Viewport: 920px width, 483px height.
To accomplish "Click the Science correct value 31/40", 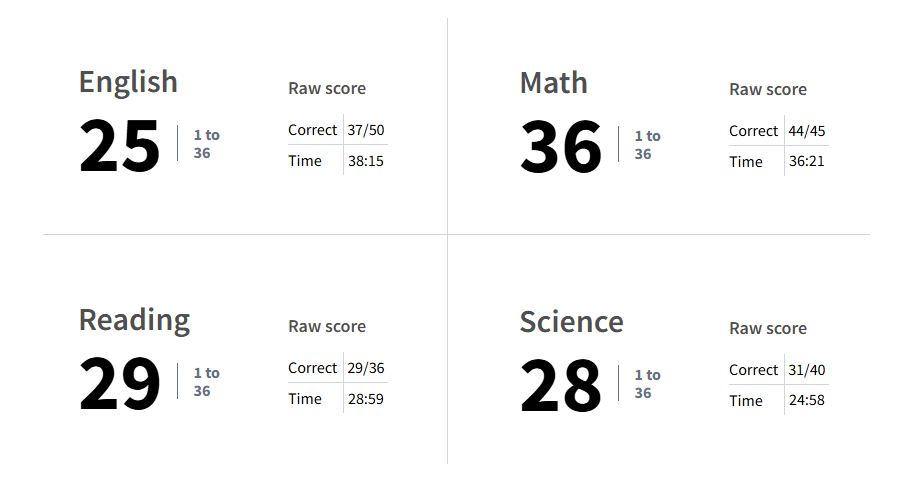I will tap(806, 370).
